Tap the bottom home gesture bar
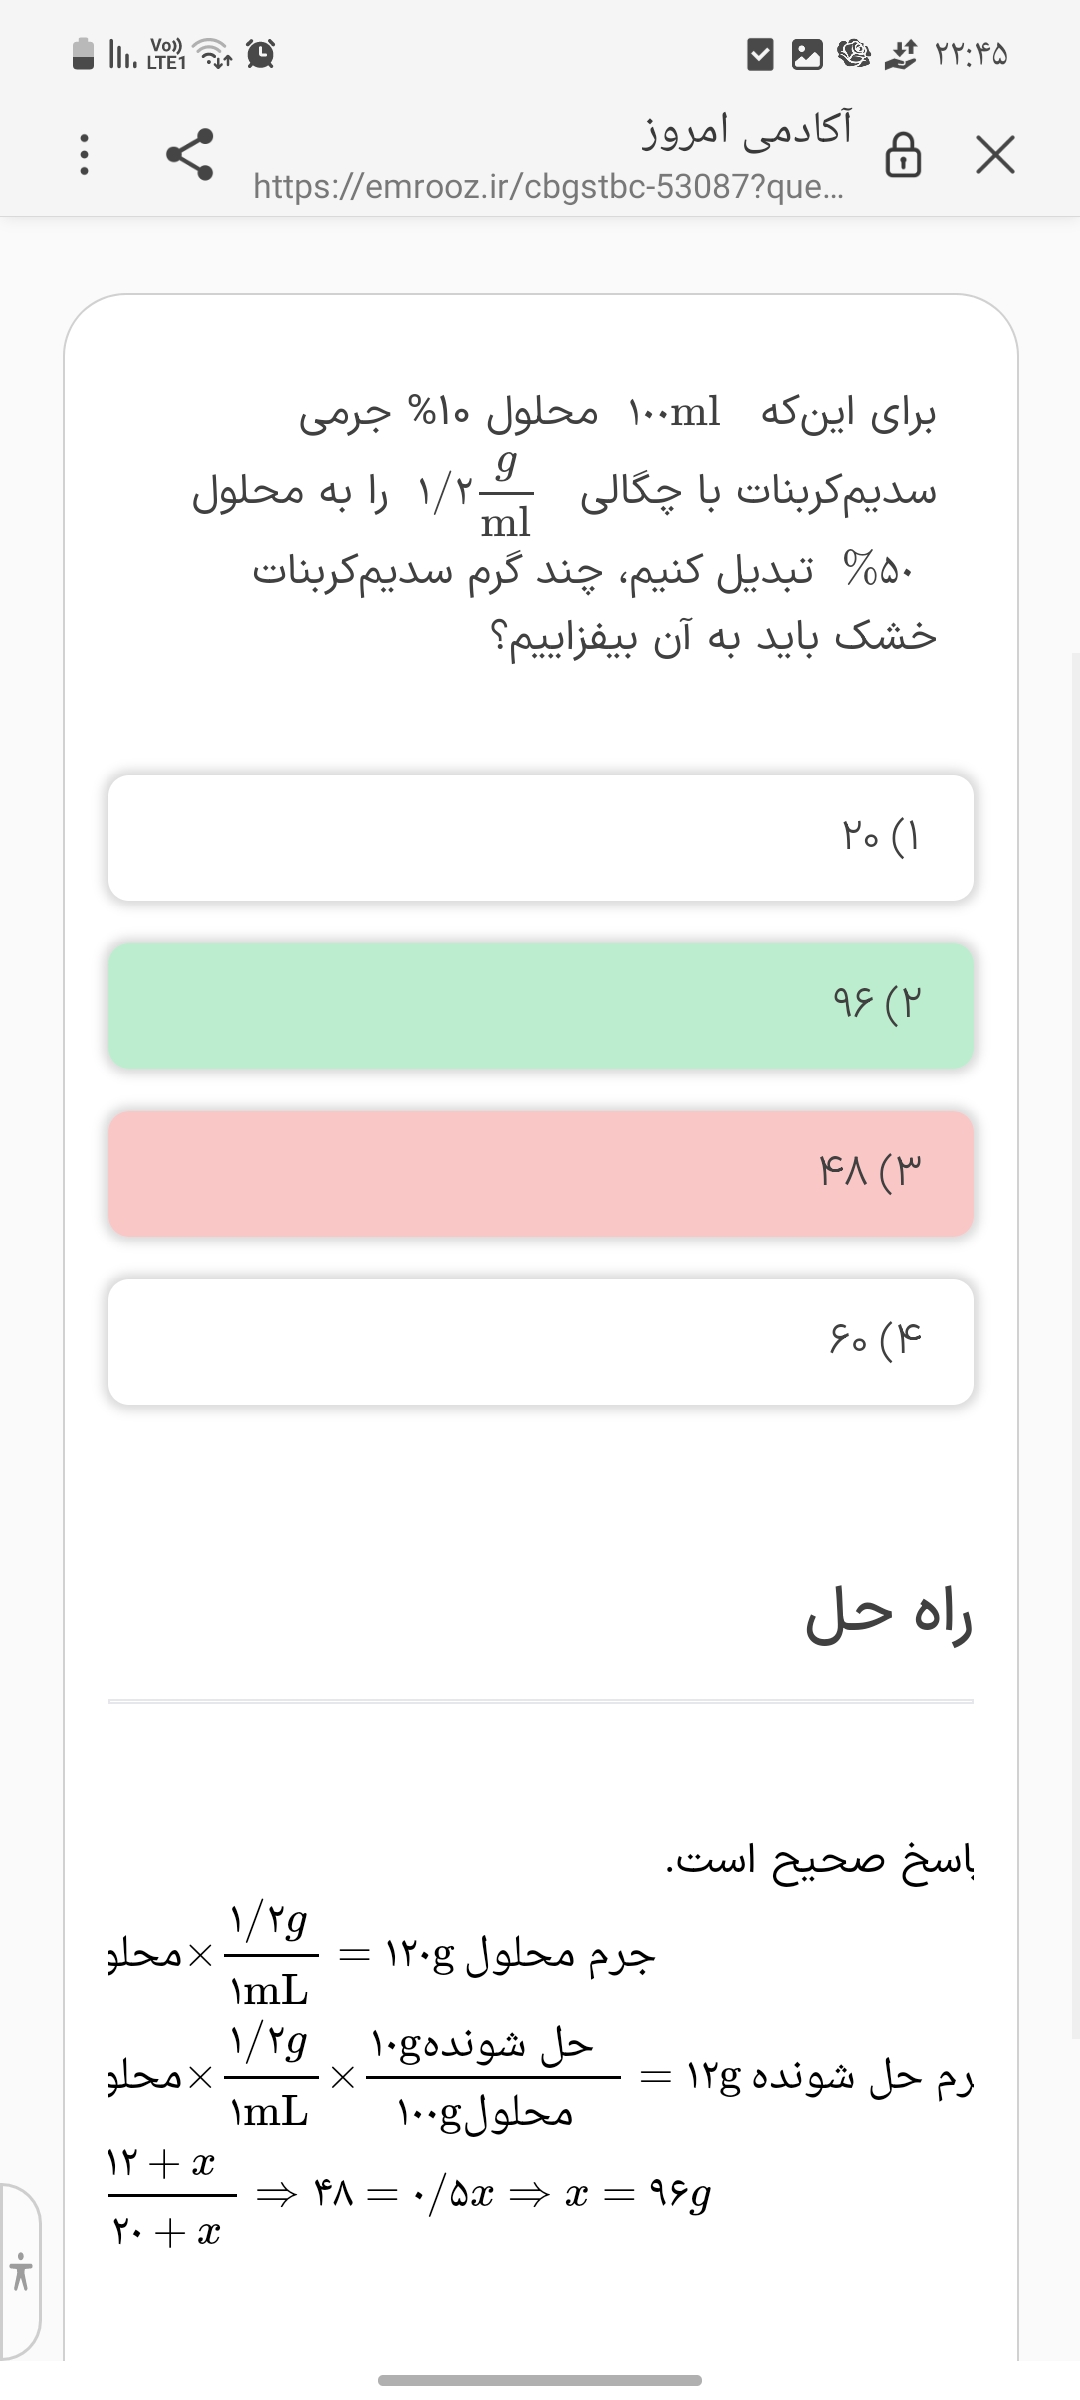Screen dimensions: 1080x2400 (540, 2380)
